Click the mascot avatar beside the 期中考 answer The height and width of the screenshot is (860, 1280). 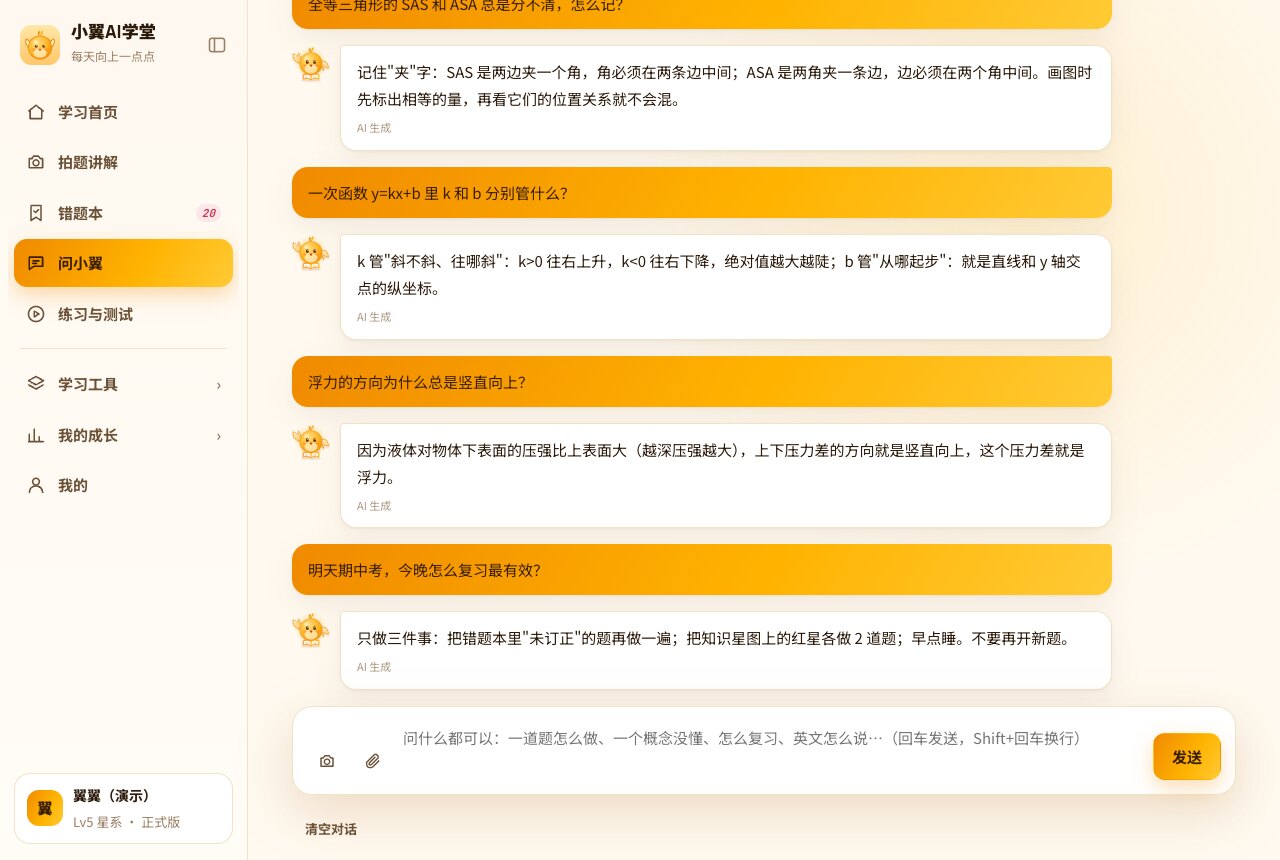point(311,631)
